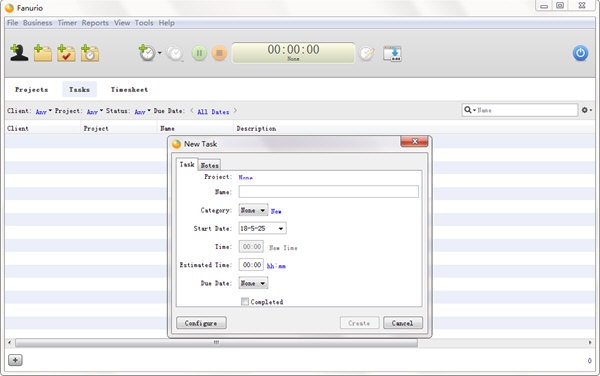Click the search magnifier icon dropdown
This screenshot has width=600, height=376.
point(470,110)
